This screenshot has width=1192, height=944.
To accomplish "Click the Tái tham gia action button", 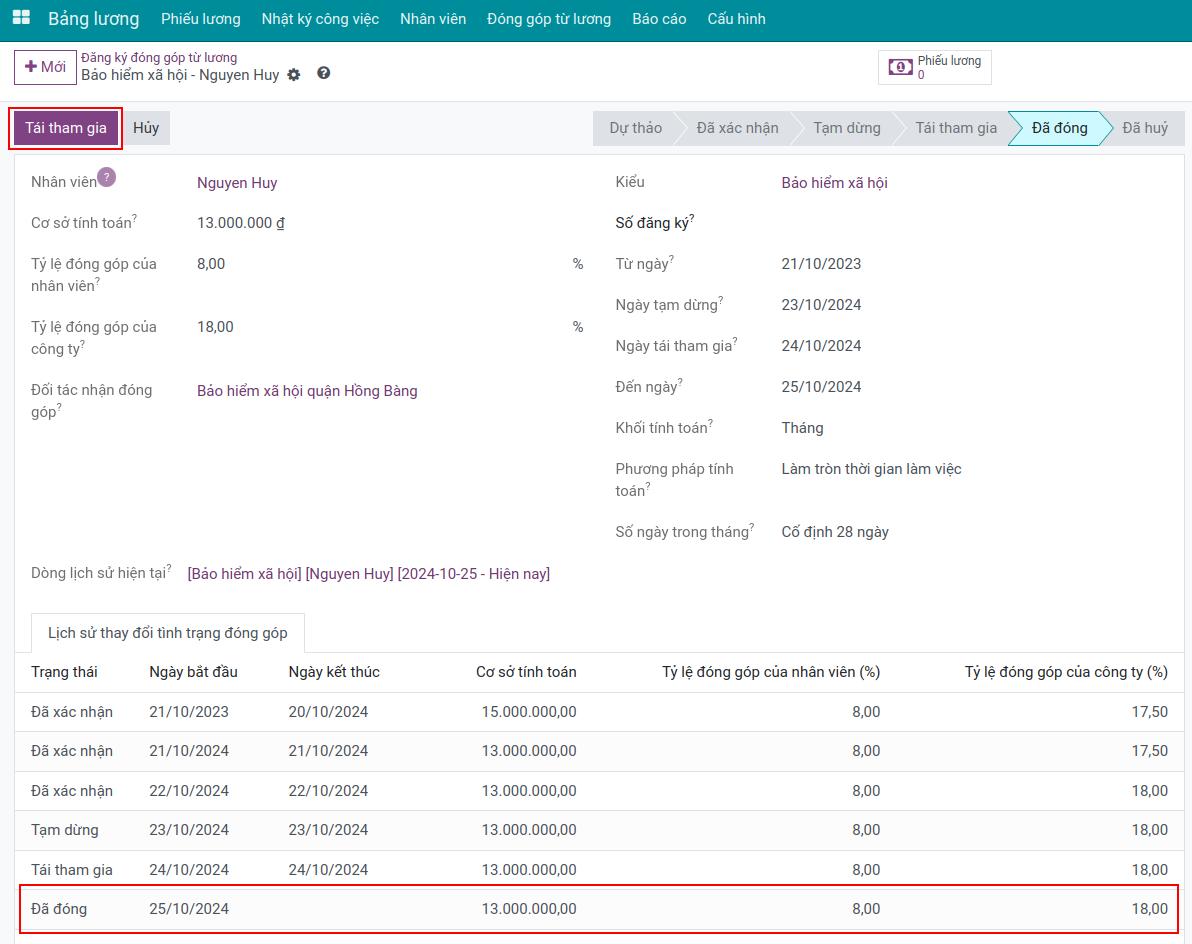I will point(66,128).
